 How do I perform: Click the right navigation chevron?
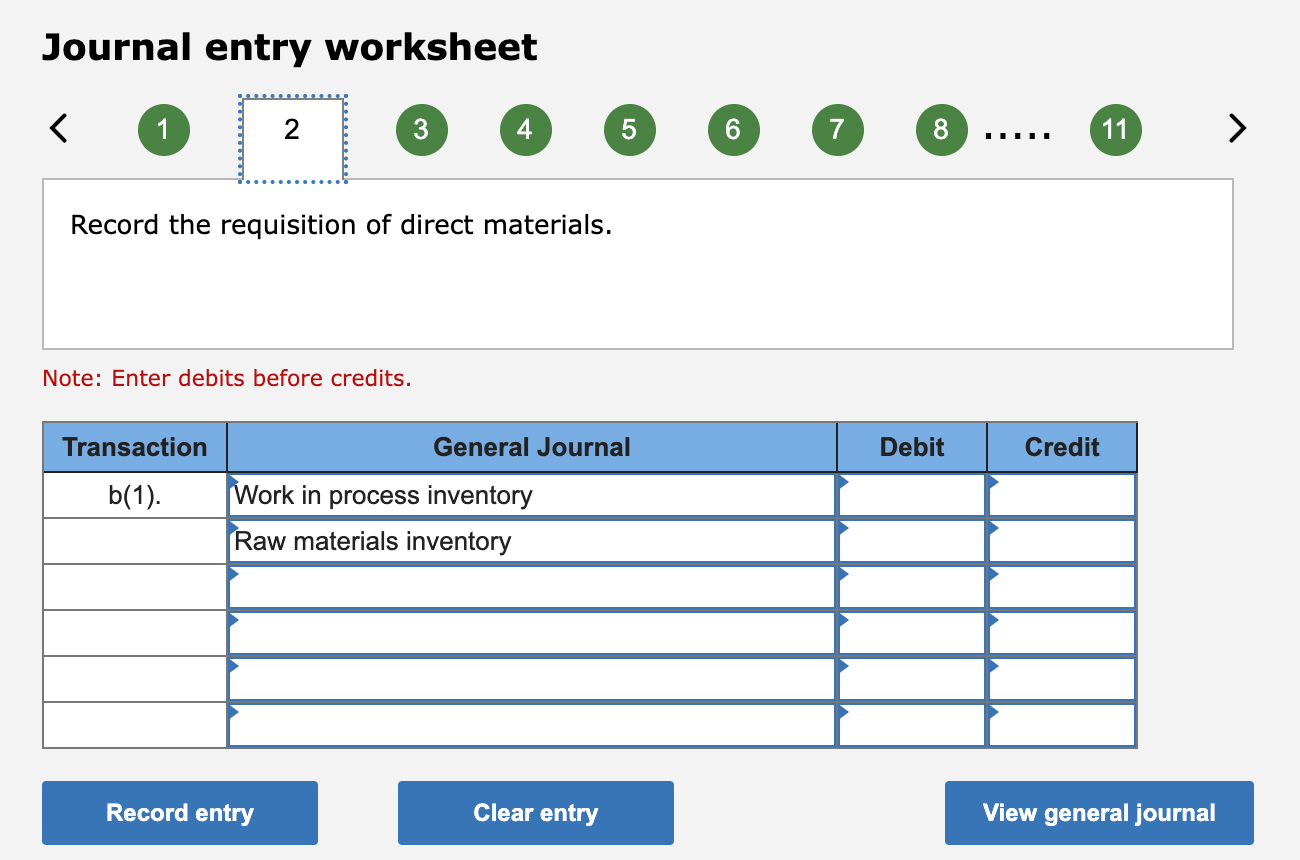1237,128
